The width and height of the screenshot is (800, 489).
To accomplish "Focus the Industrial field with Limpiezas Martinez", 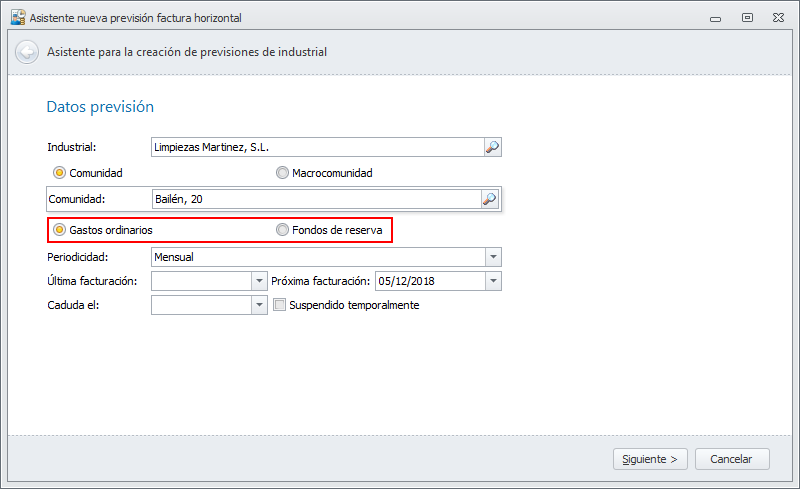I will (318, 147).
